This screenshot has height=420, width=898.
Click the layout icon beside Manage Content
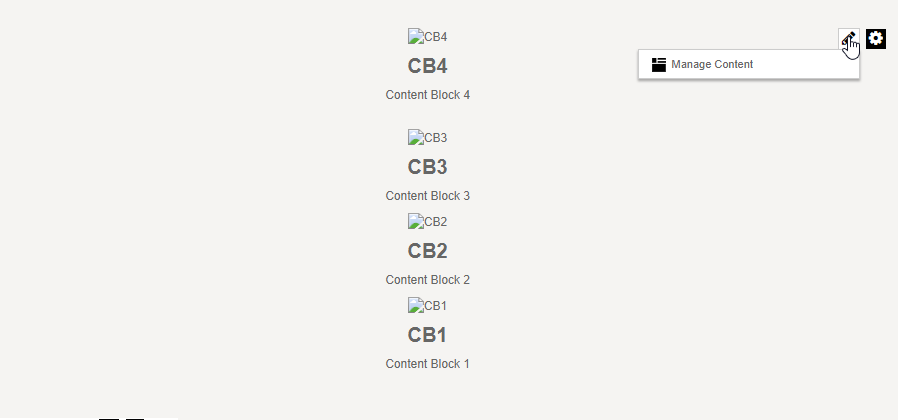click(x=659, y=64)
